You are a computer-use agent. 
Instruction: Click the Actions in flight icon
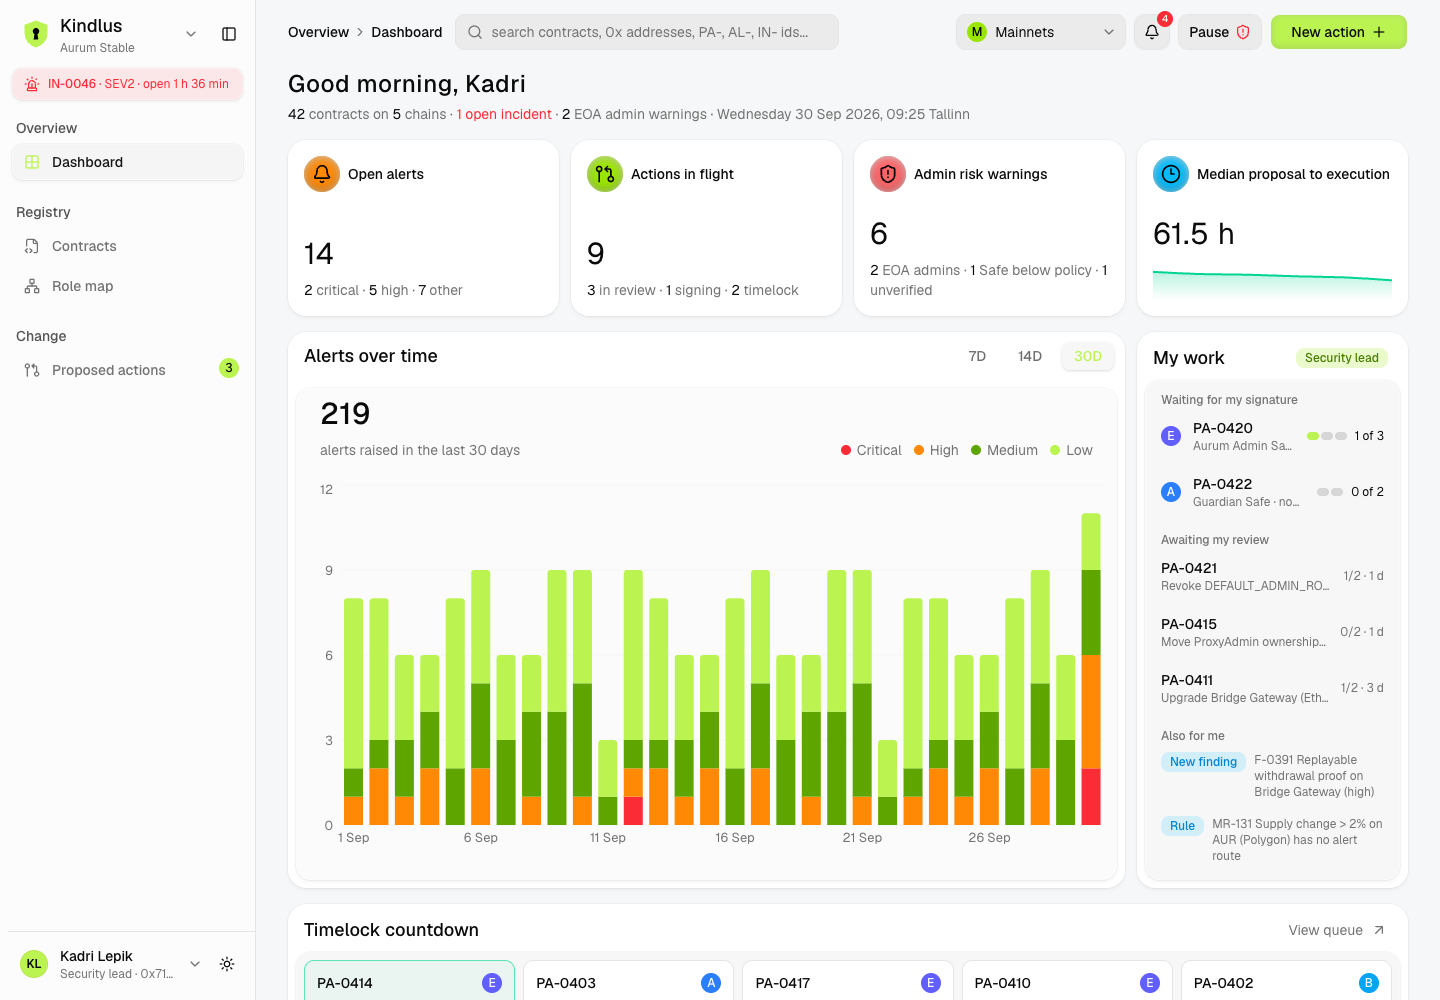point(605,174)
